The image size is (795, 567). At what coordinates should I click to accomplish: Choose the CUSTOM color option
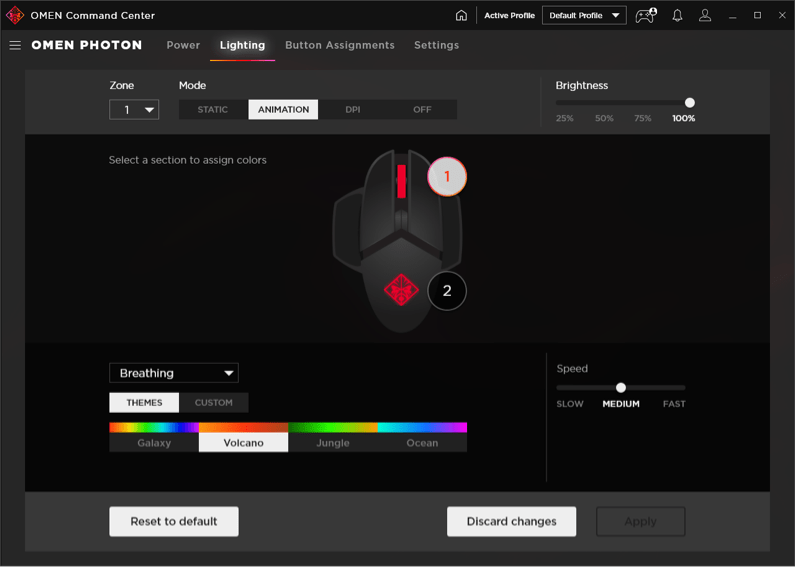click(x=213, y=403)
